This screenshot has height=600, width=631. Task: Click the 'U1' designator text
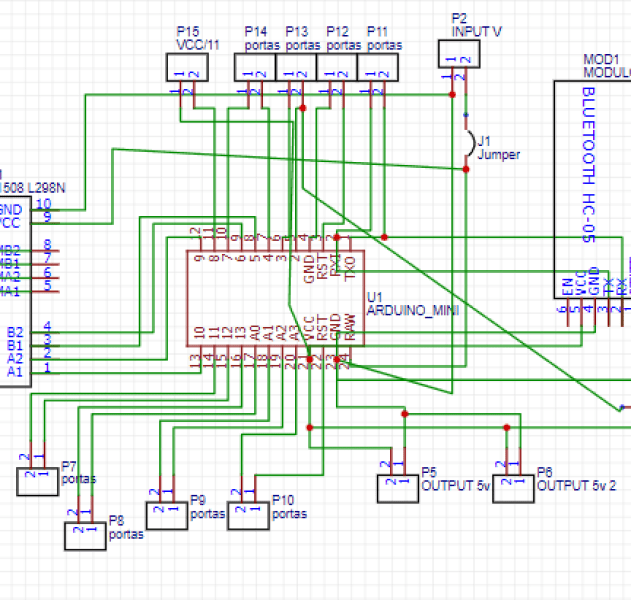[x=374, y=297]
